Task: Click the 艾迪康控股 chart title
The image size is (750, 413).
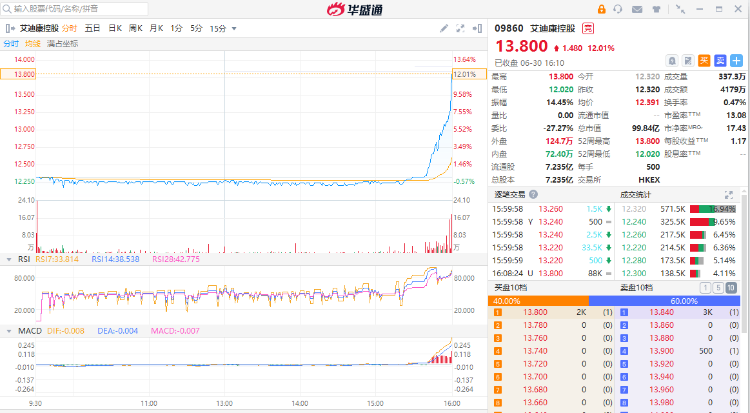Action: click(x=39, y=29)
